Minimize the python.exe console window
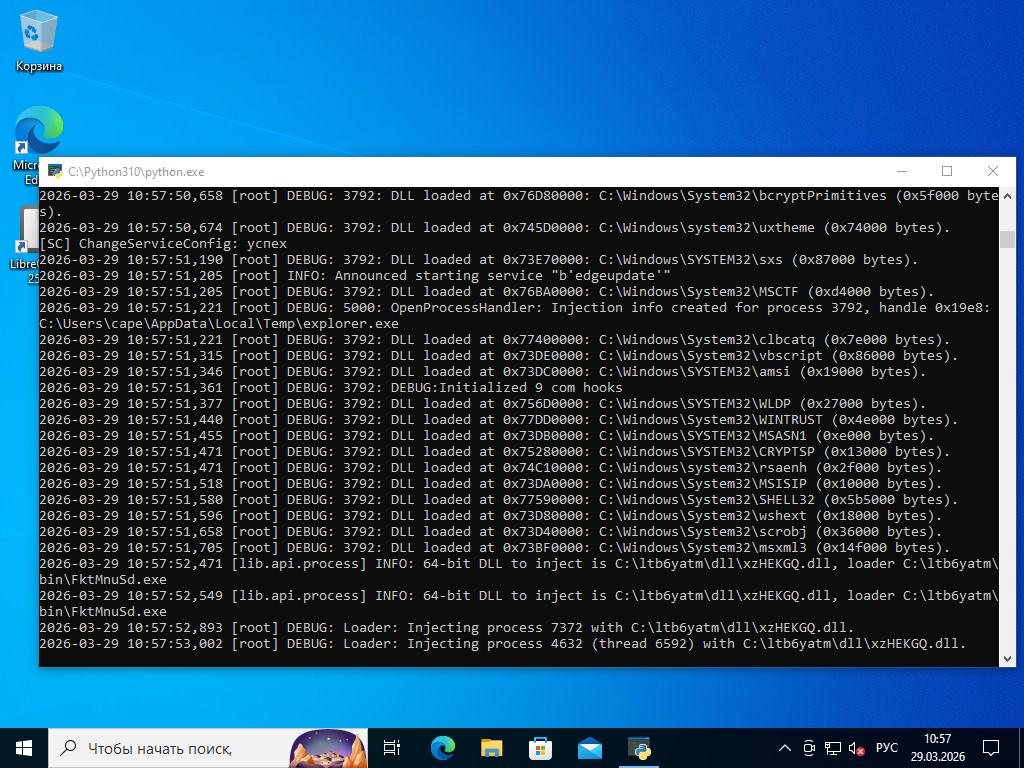This screenshot has height=768, width=1024. point(901,171)
